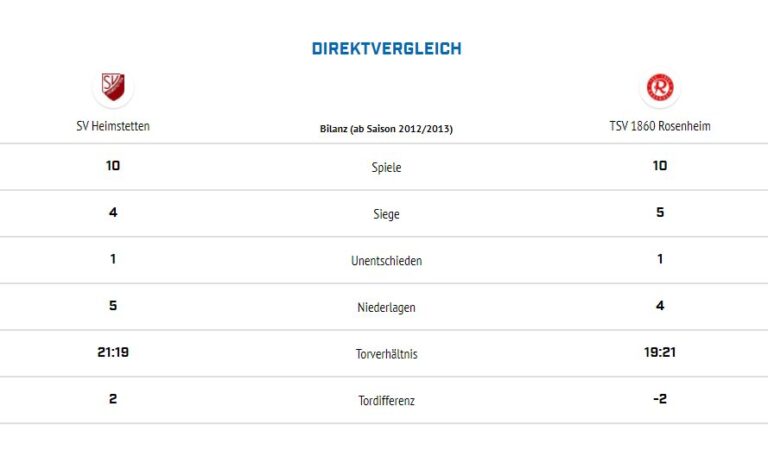Select the Unentschieden row label
Image resolution: width=768 pixels, height=457 pixels.
(x=386, y=261)
